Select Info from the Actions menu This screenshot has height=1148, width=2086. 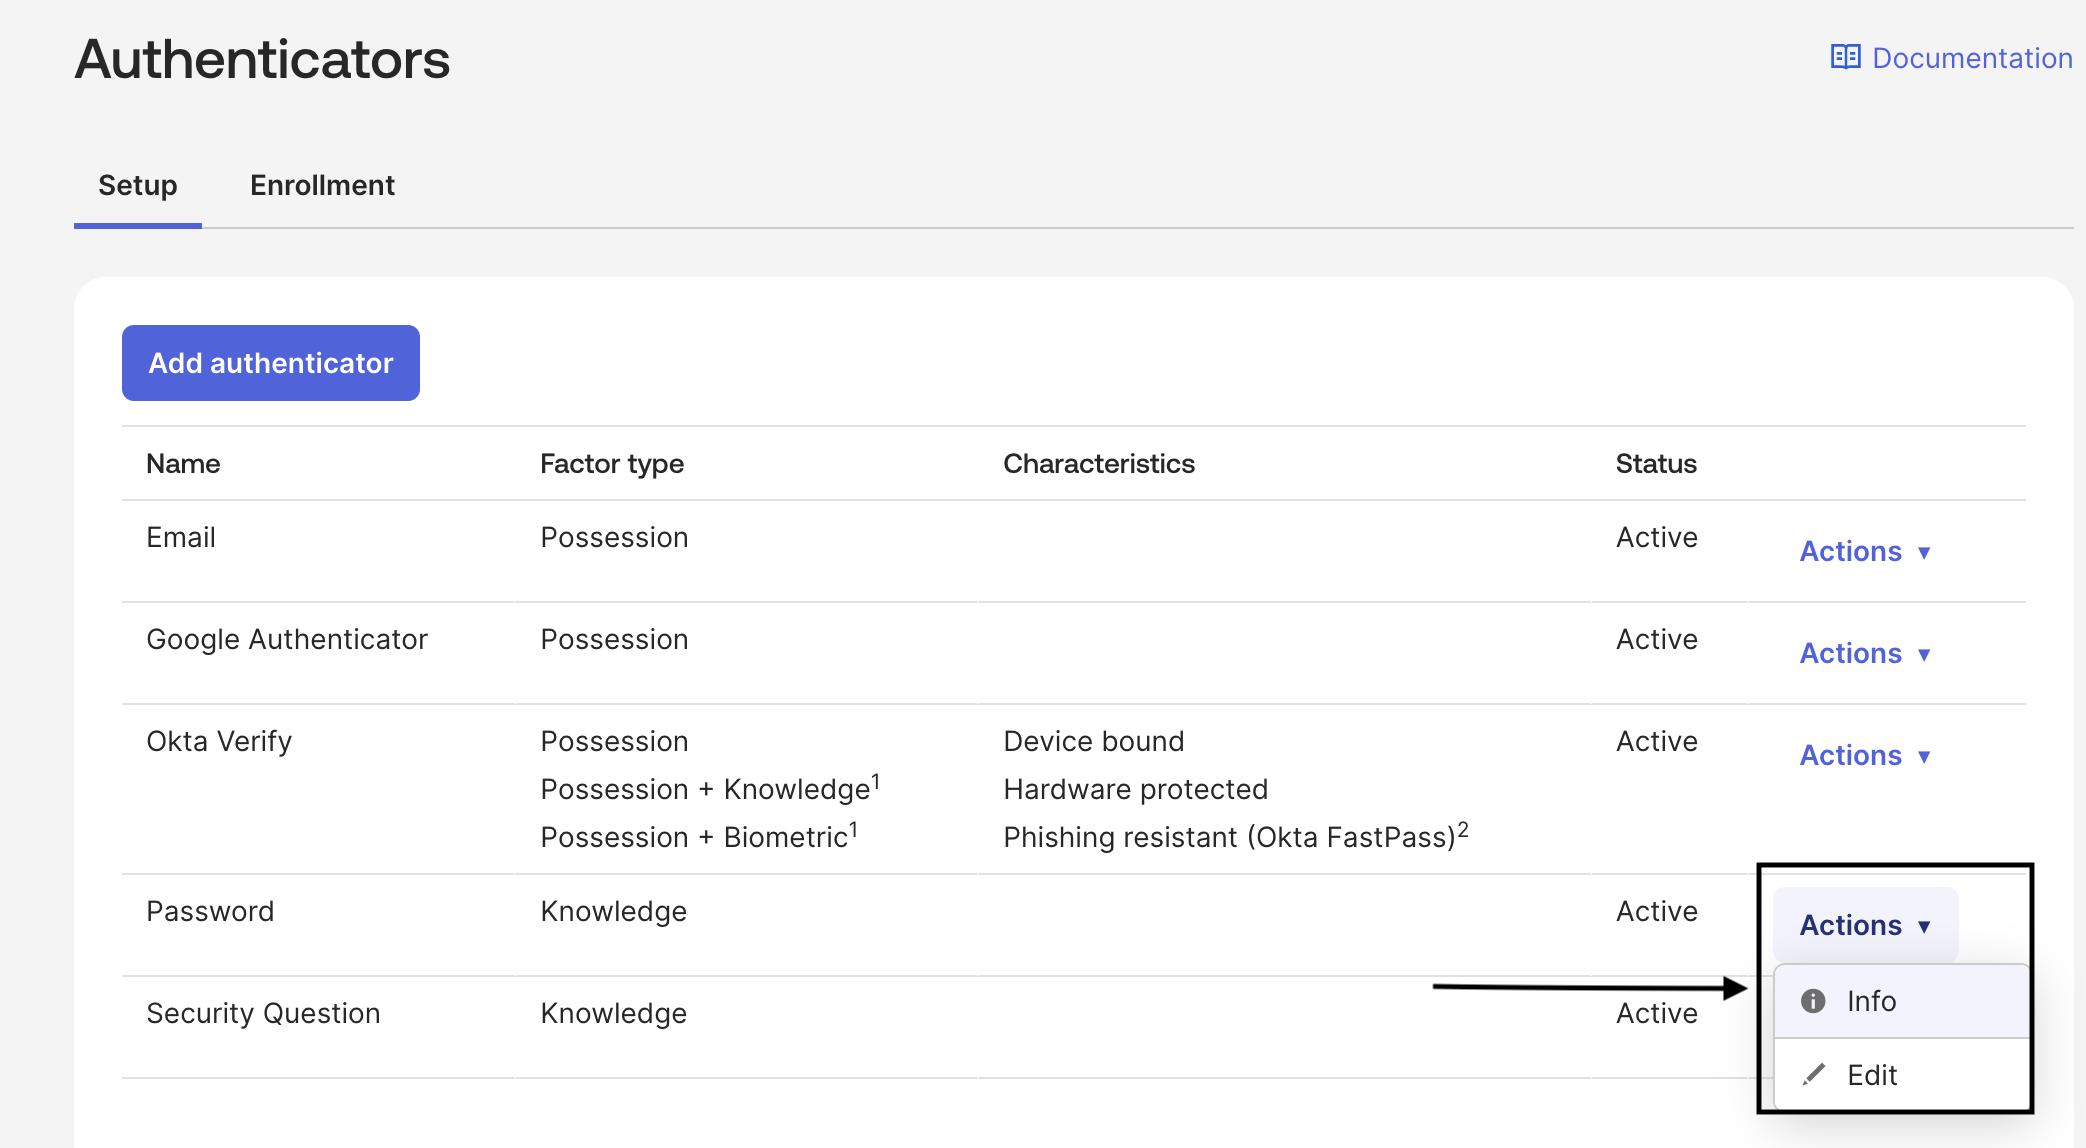click(1871, 1001)
